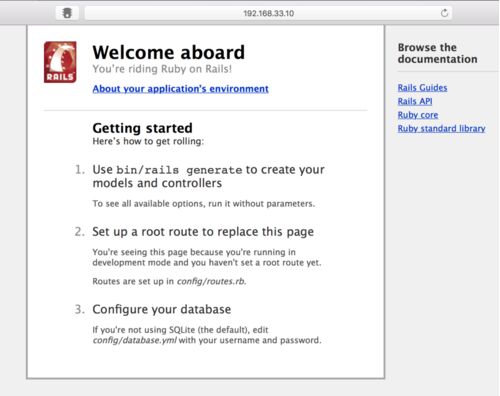
Task: Click the extension icon beside the address bar
Action: (x=67, y=13)
